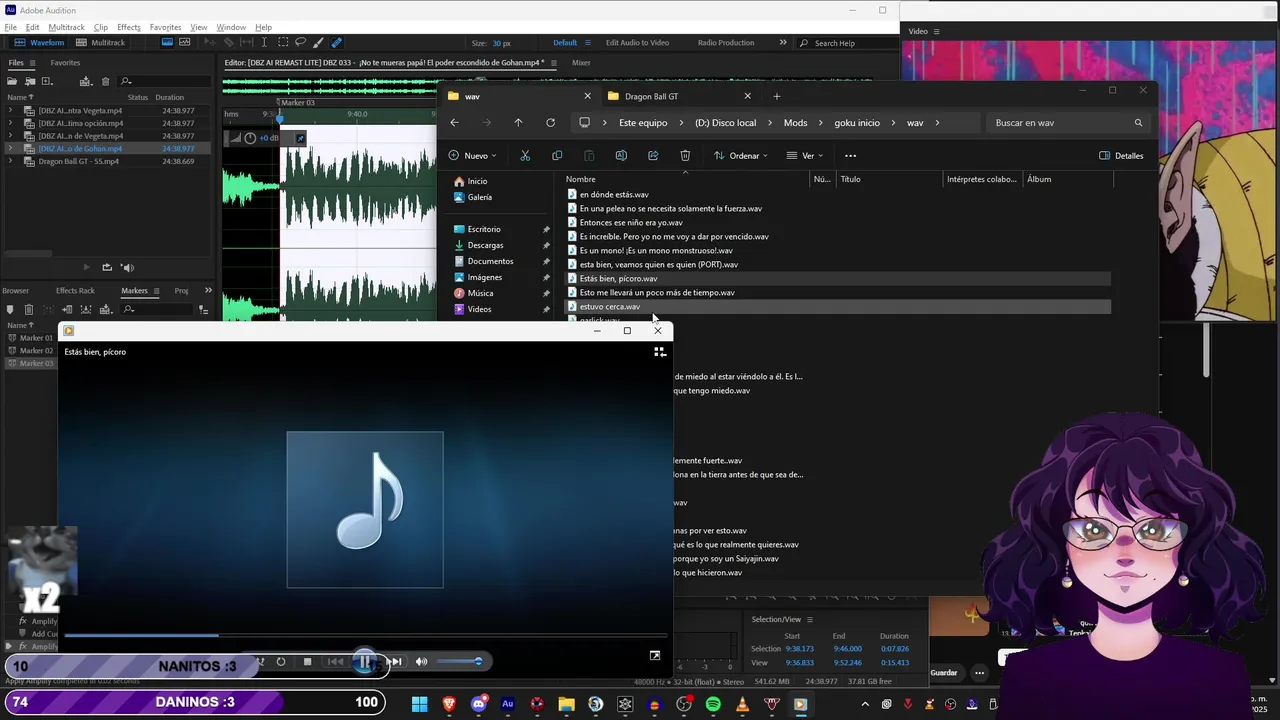Click the trash icon in Files panel
The width and height of the screenshot is (1280, 720).
105,81
